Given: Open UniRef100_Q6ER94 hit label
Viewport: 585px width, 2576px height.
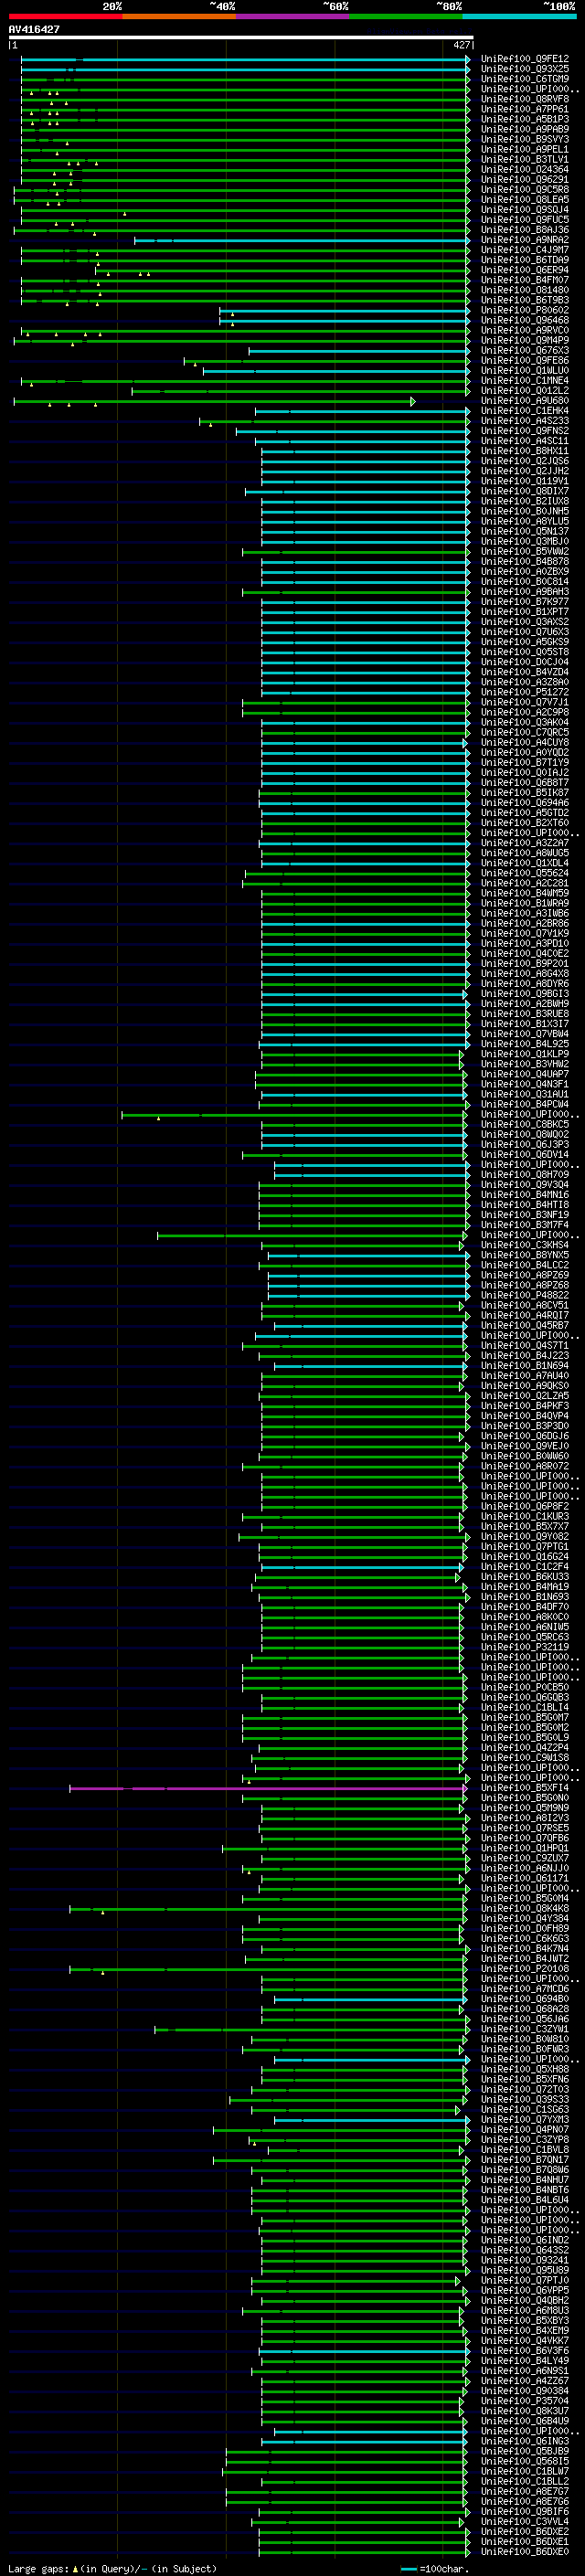Looking at the screenshot, I should [x=525, y=270].
